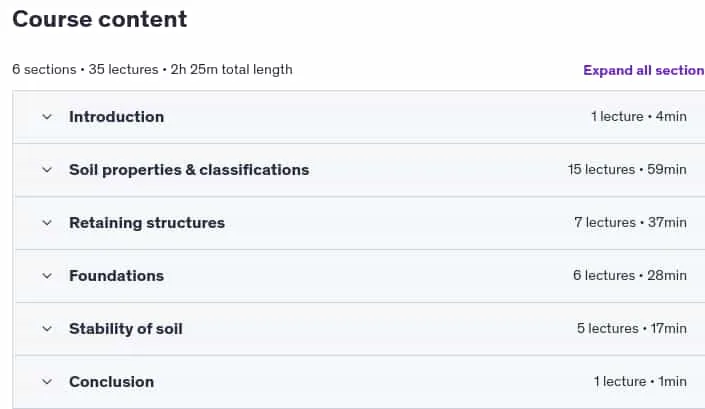
Task: Click the 6 lectures • 28min label
Action: click(629, 276)
